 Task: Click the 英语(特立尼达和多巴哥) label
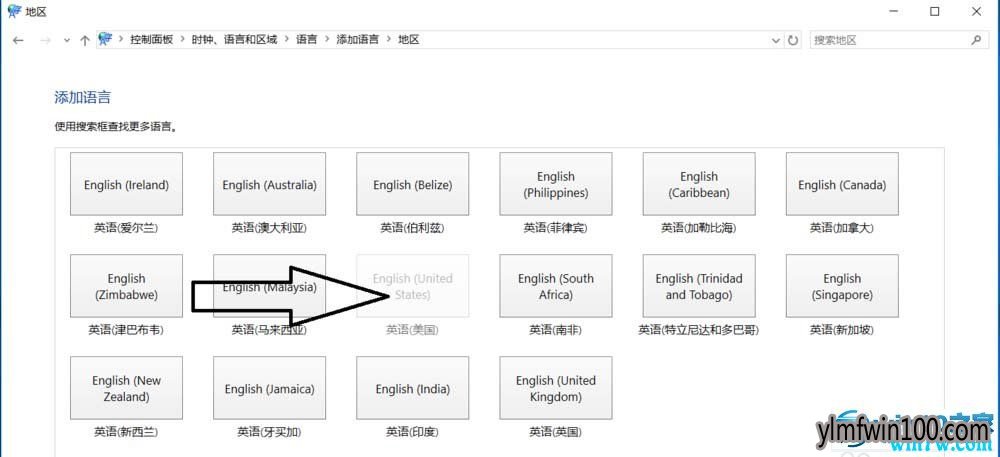pos(699,330)
